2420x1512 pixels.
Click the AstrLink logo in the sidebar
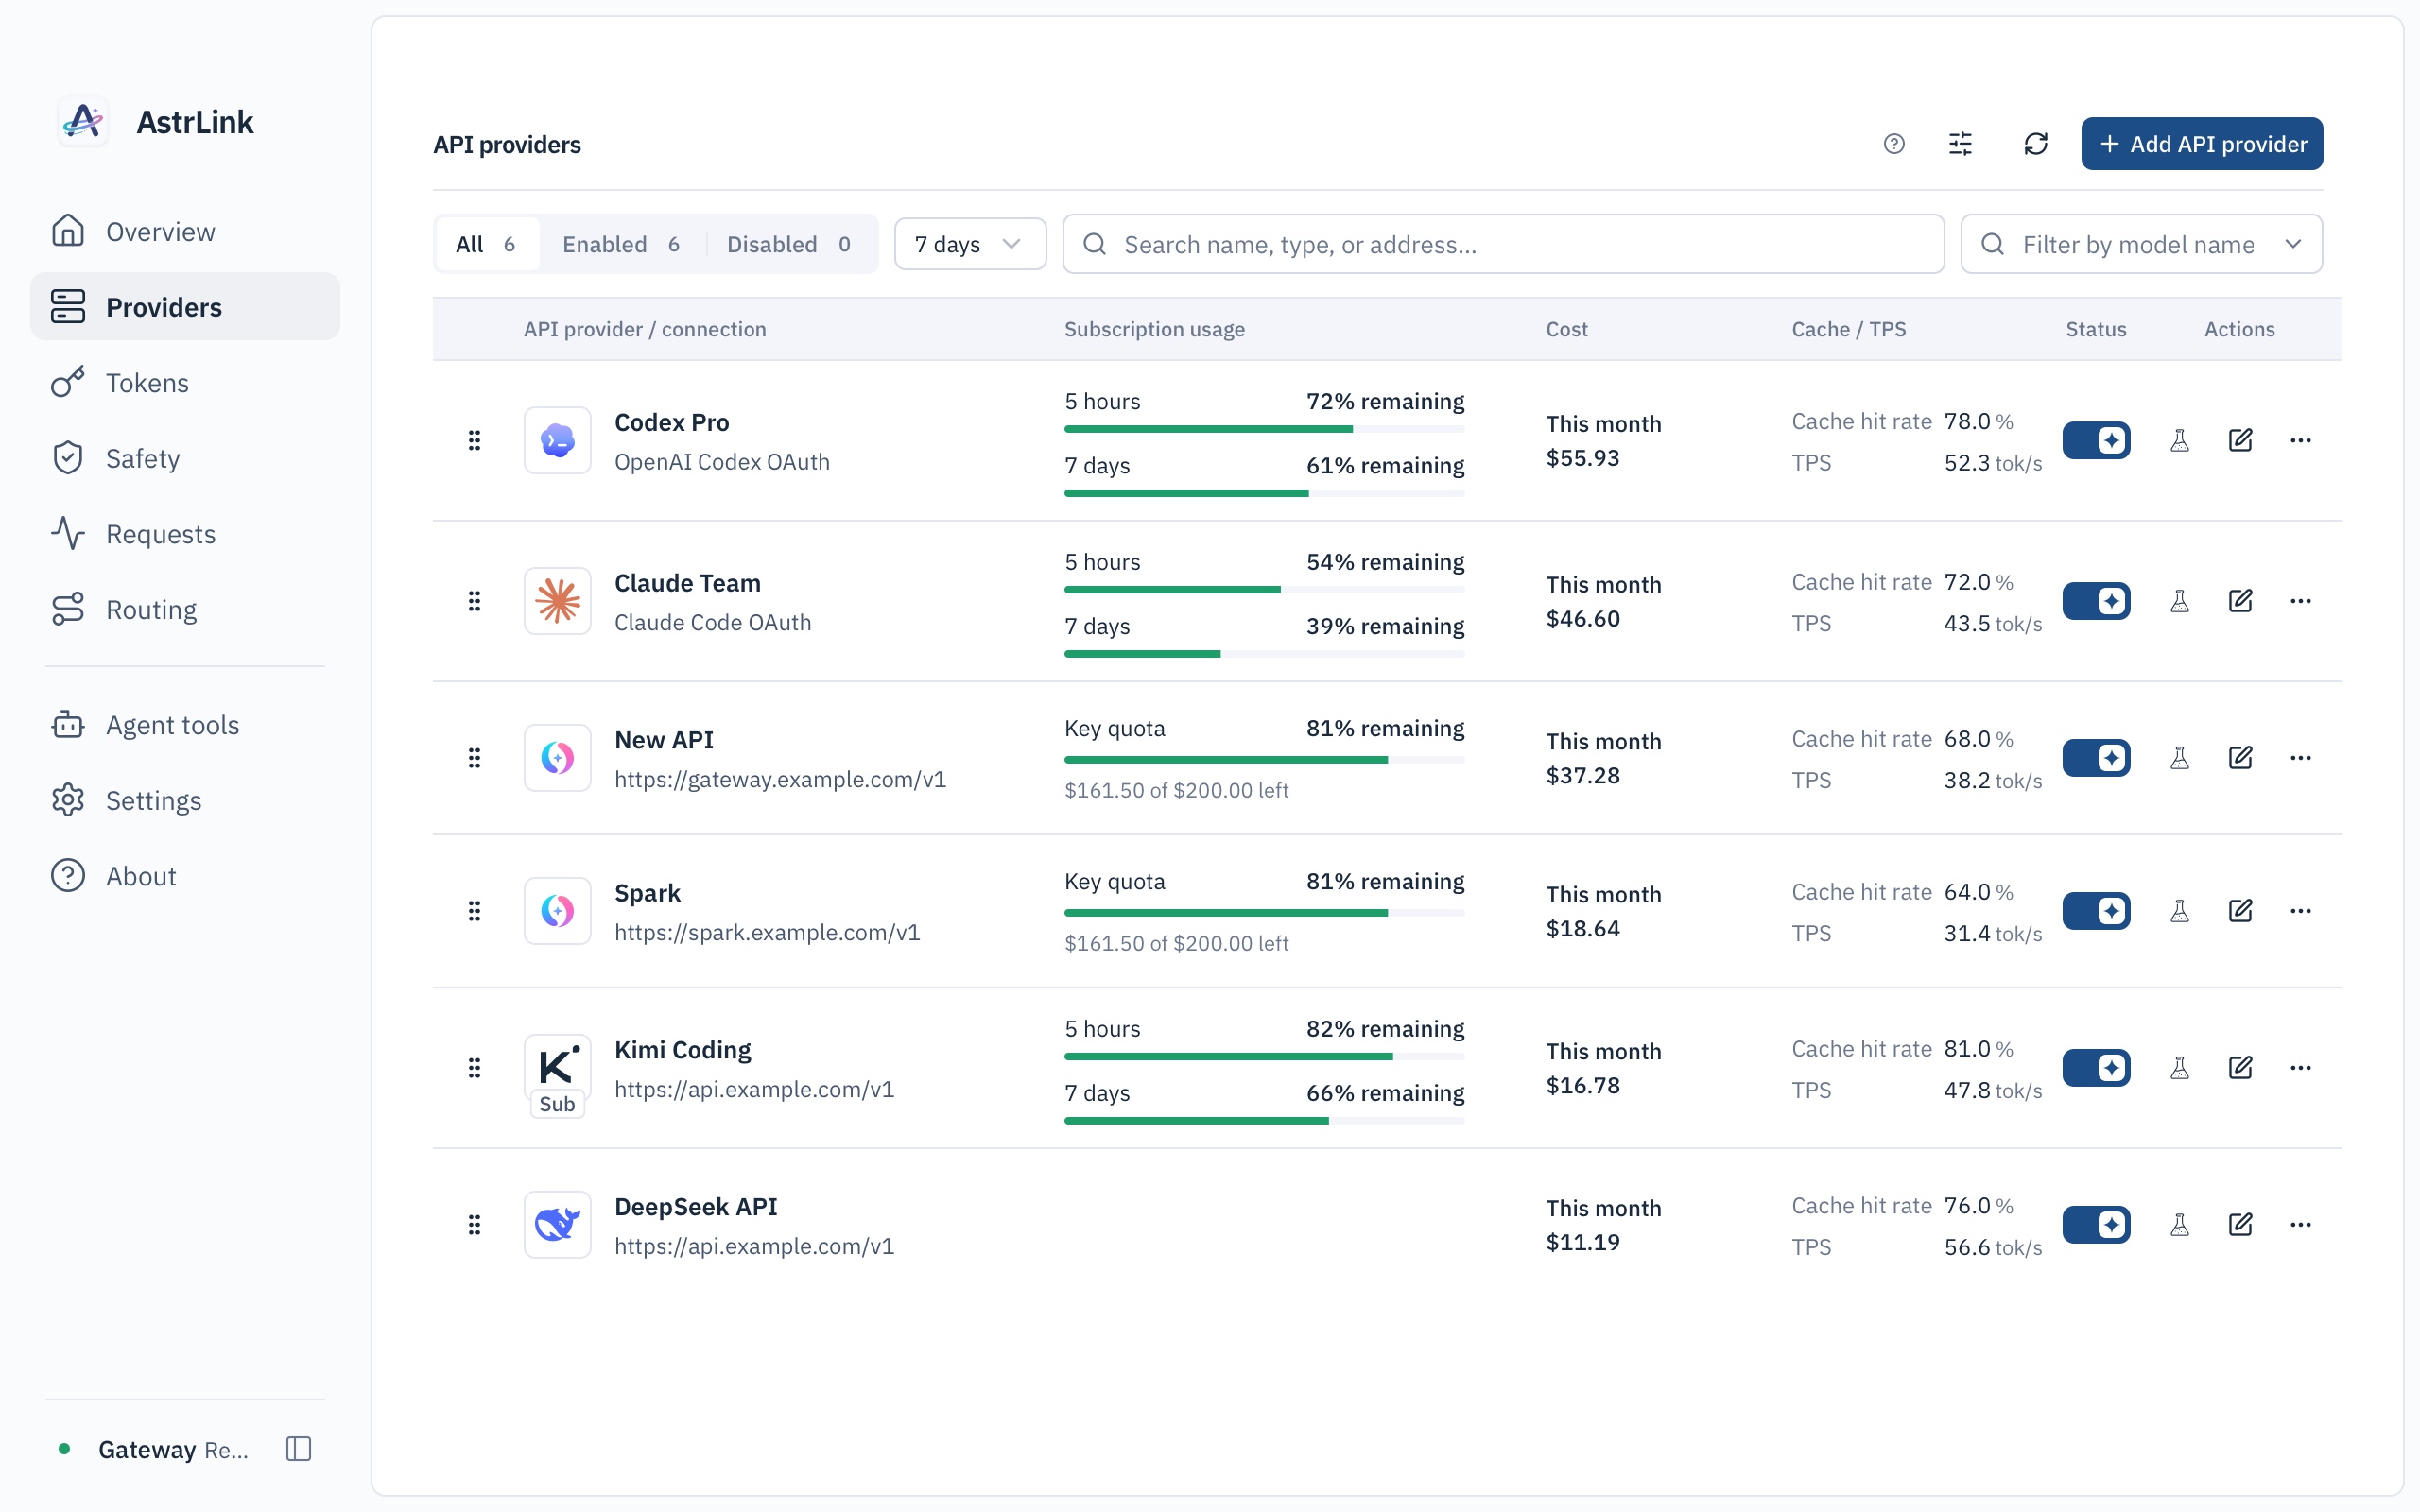(84, 122)
